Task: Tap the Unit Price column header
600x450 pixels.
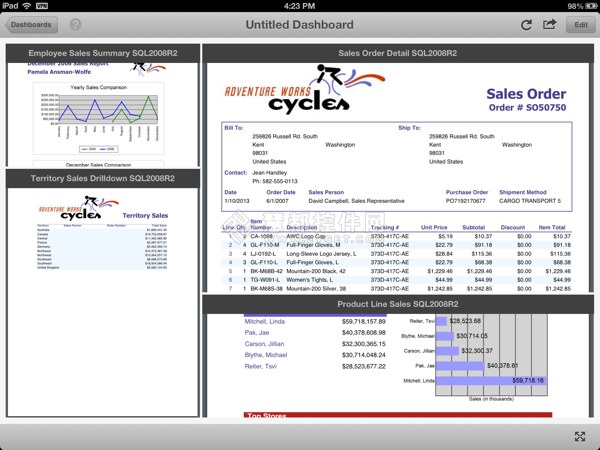Action: tap(434, 227)
